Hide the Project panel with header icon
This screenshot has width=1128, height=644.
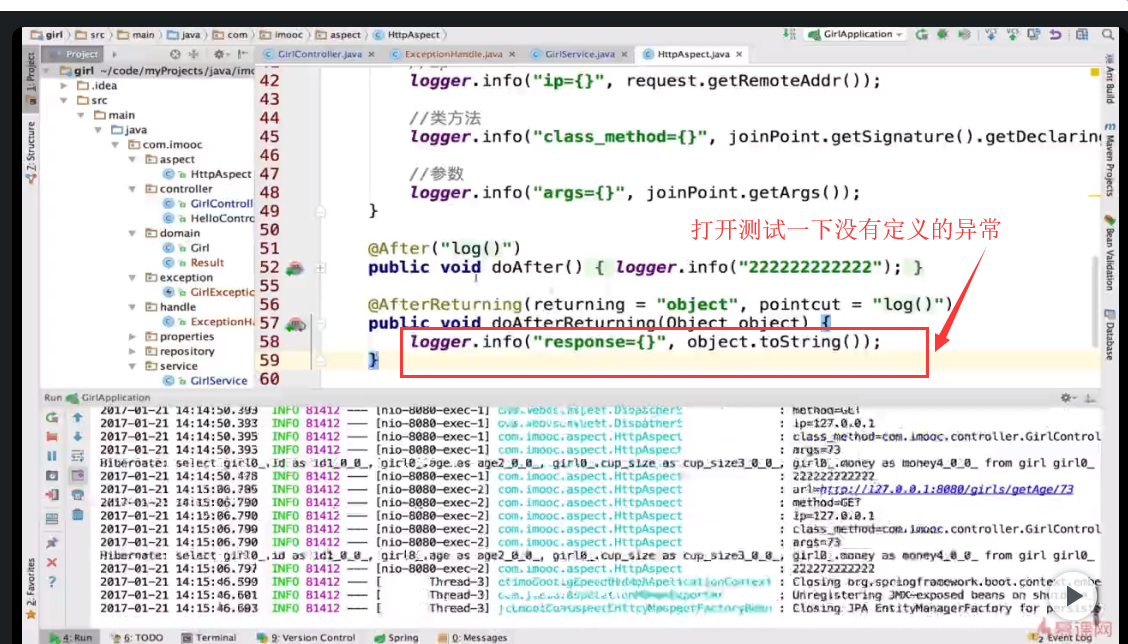pyautogui.click(x=242, y=54)
